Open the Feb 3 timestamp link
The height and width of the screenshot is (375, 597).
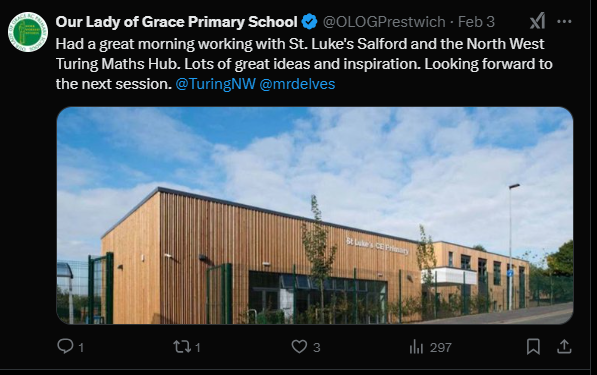[x=476, y=22]
